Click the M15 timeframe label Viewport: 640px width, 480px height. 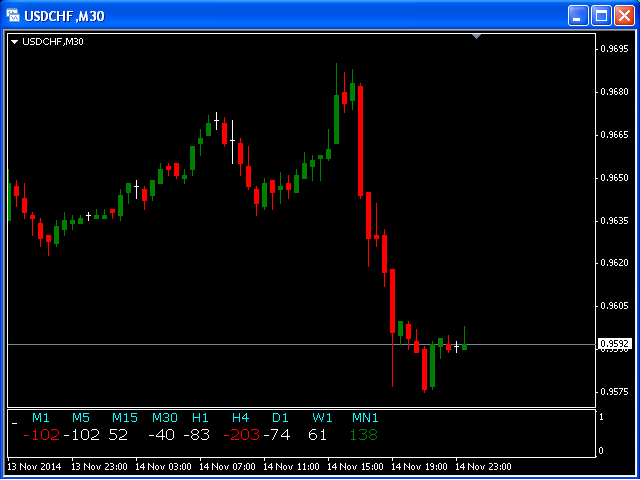pyautogui.click(x=125, y=417)
